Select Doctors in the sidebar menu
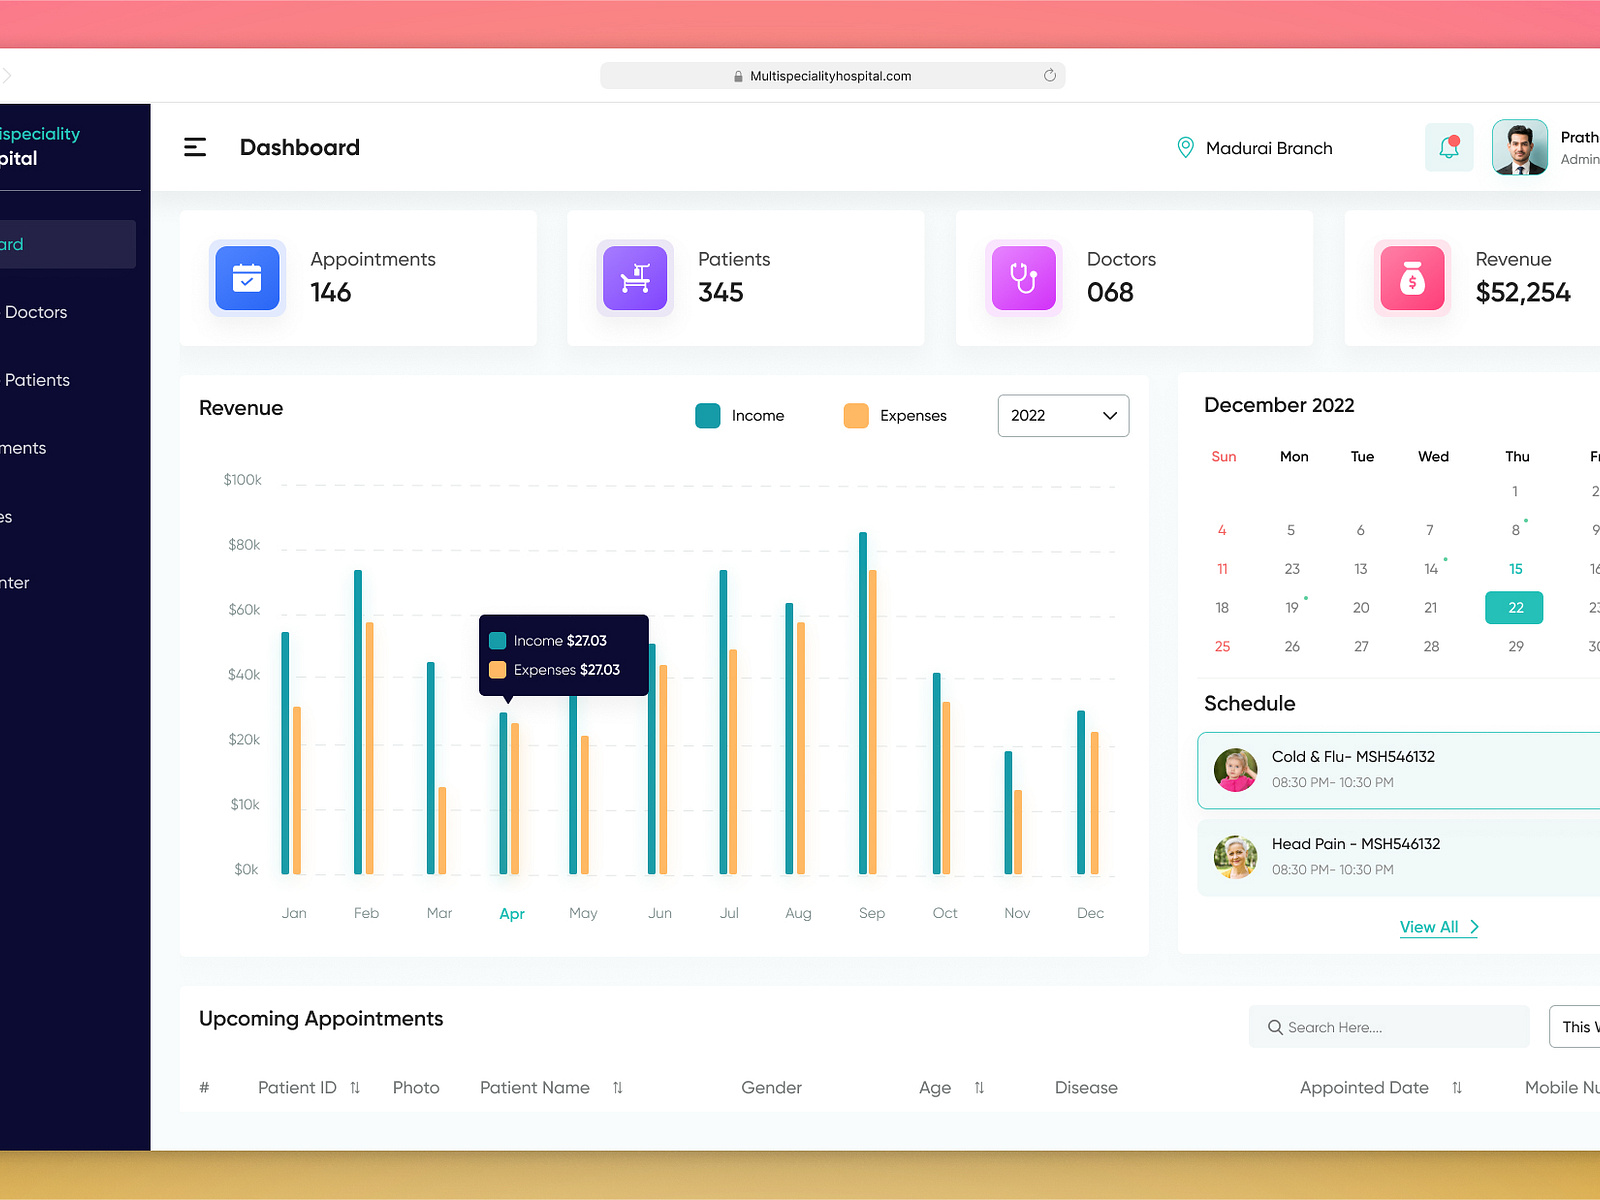 [x=36, y=312]
